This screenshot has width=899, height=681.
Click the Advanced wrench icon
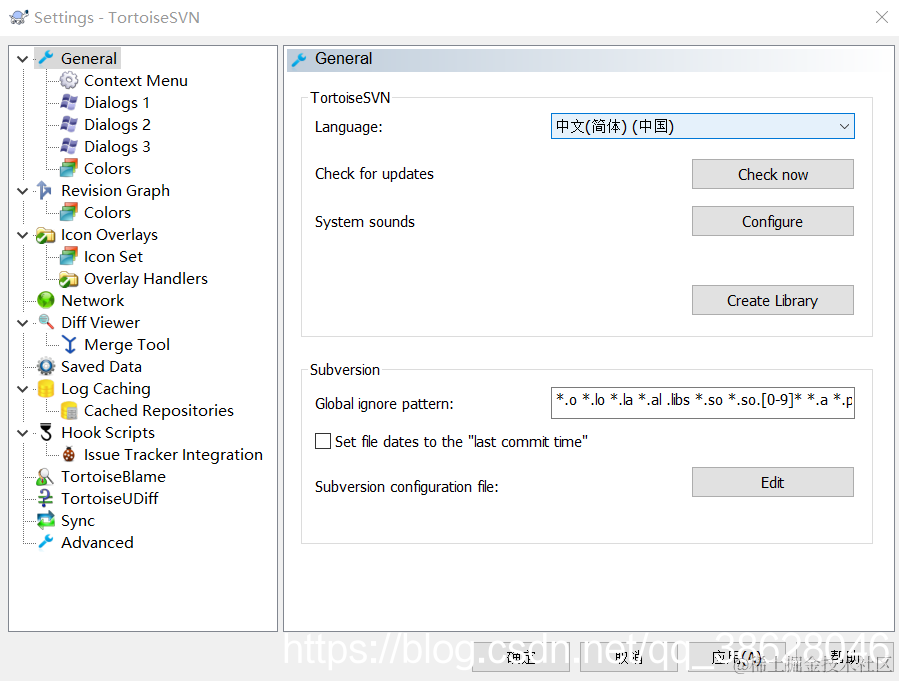(x=46, y=542)
